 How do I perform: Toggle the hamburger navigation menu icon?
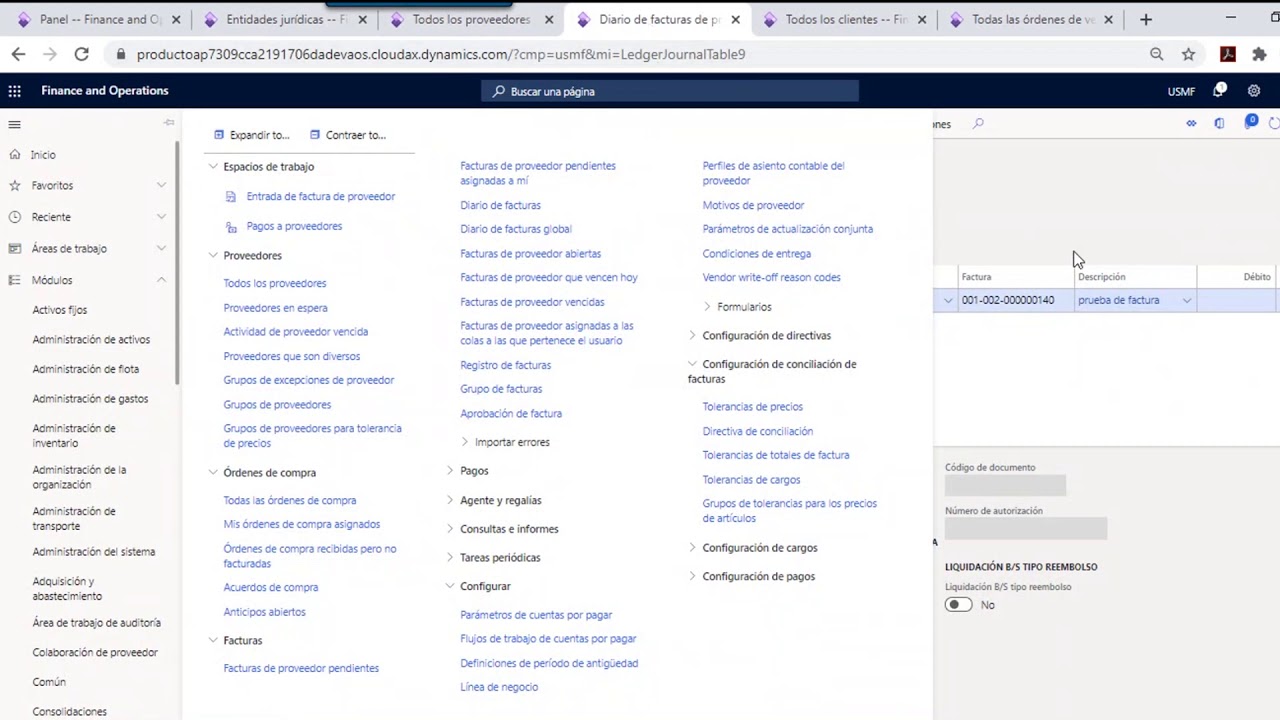(14, 124)
